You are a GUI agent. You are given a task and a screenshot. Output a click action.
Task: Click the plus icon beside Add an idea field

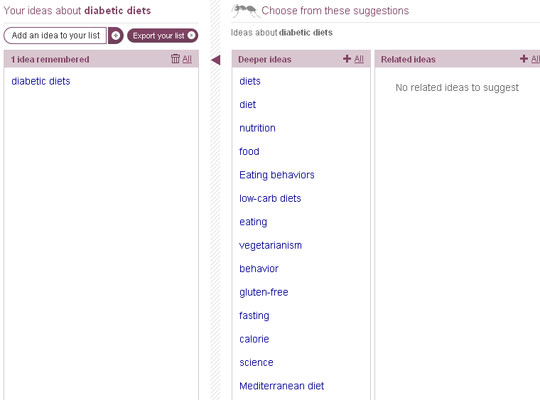pos(116,35)
